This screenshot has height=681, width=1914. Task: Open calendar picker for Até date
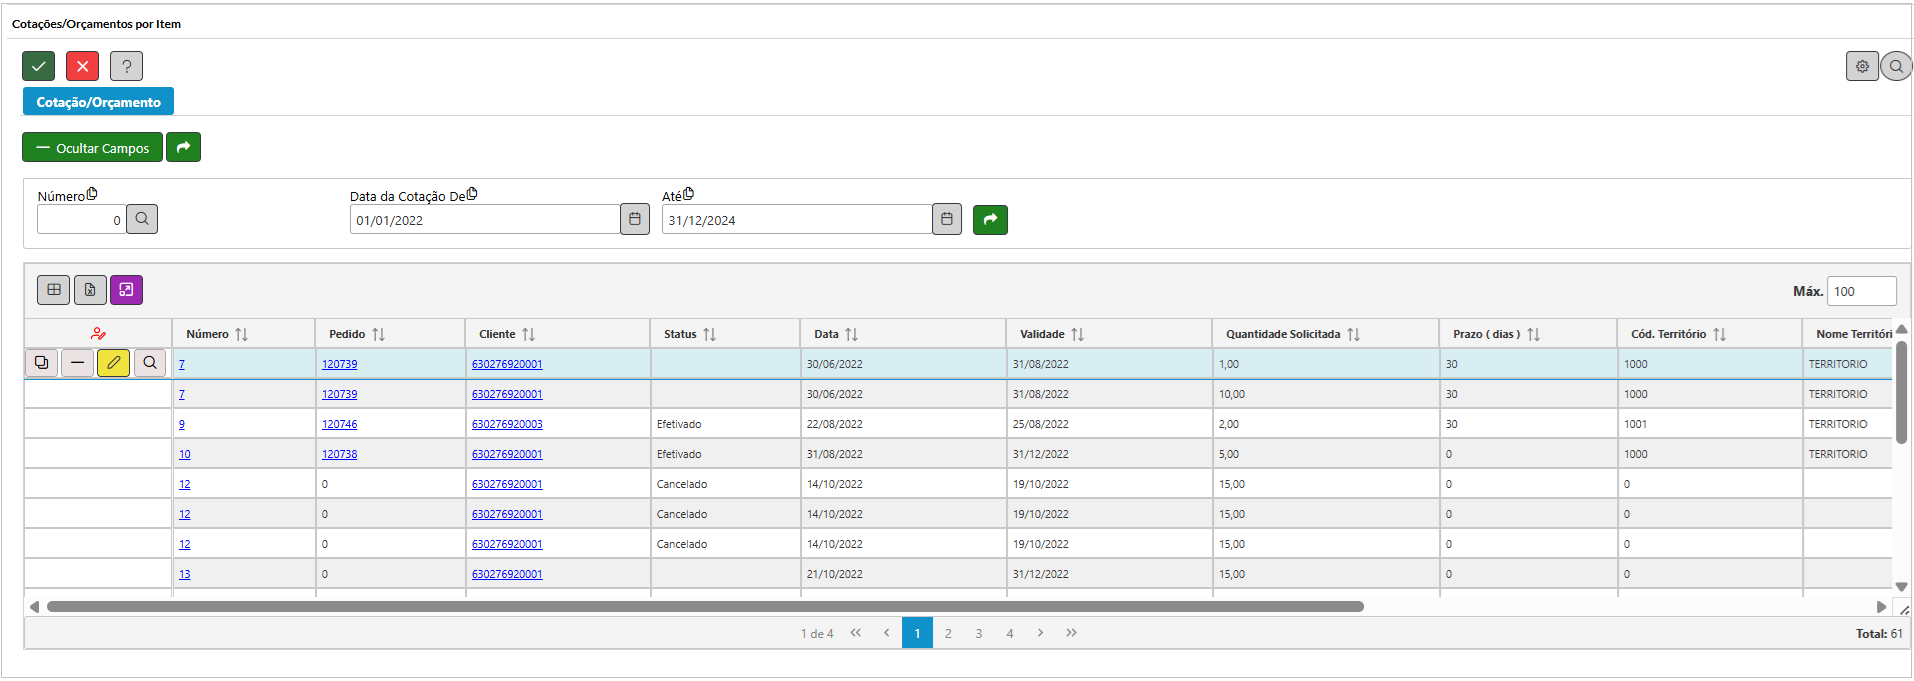[x=946, y=219]
